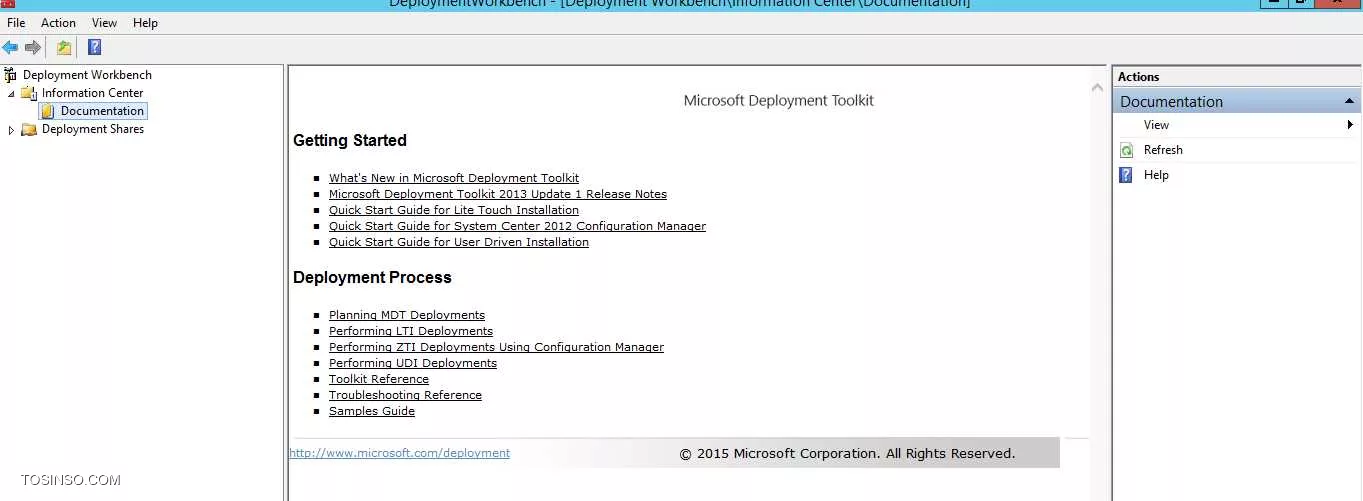Click the Information Center folder icon
This screenshot has width=1363, height=501.
29,93
